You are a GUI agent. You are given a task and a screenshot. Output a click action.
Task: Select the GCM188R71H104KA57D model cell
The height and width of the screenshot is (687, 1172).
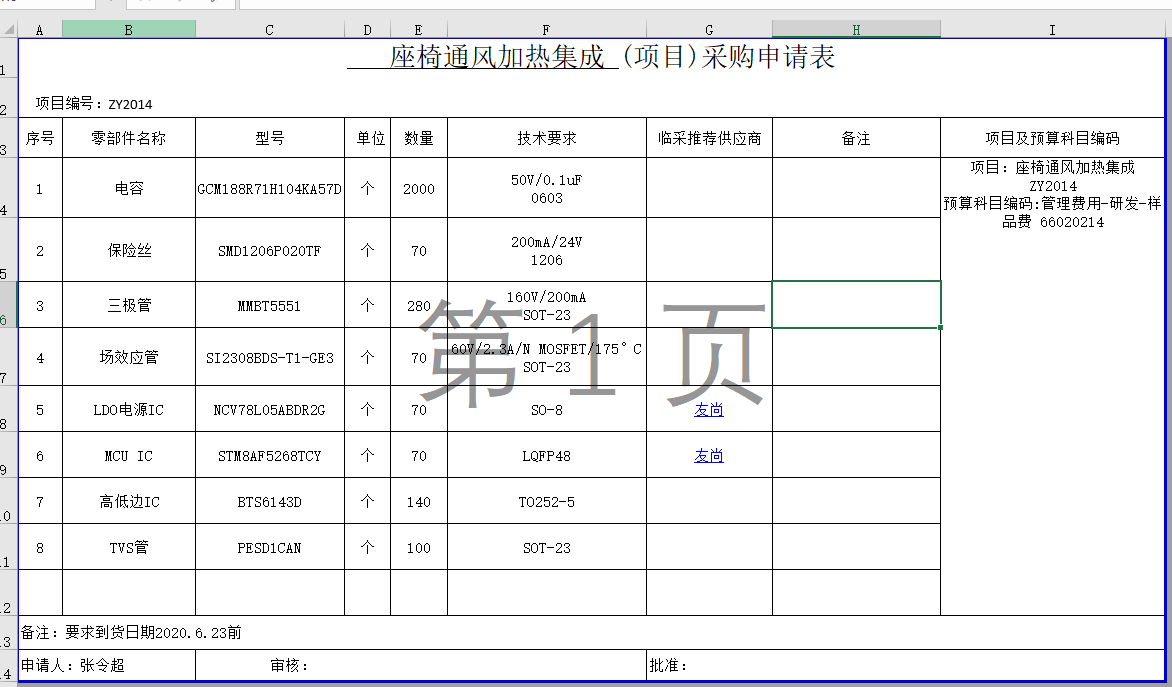[270, 188]
